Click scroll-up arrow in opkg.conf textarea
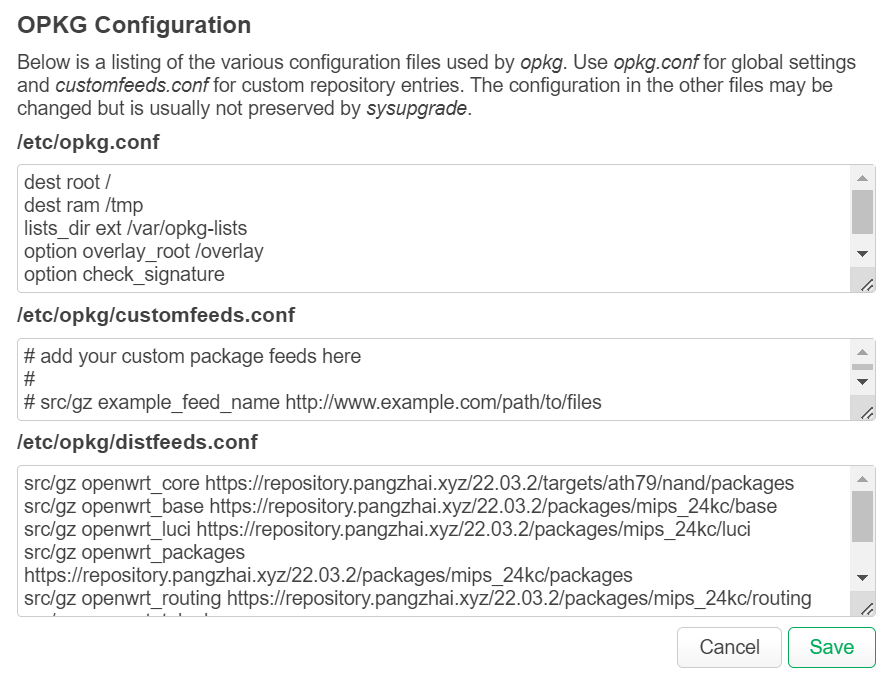The image size is (894, 676). pyautogui.click(x=862, y=178)
